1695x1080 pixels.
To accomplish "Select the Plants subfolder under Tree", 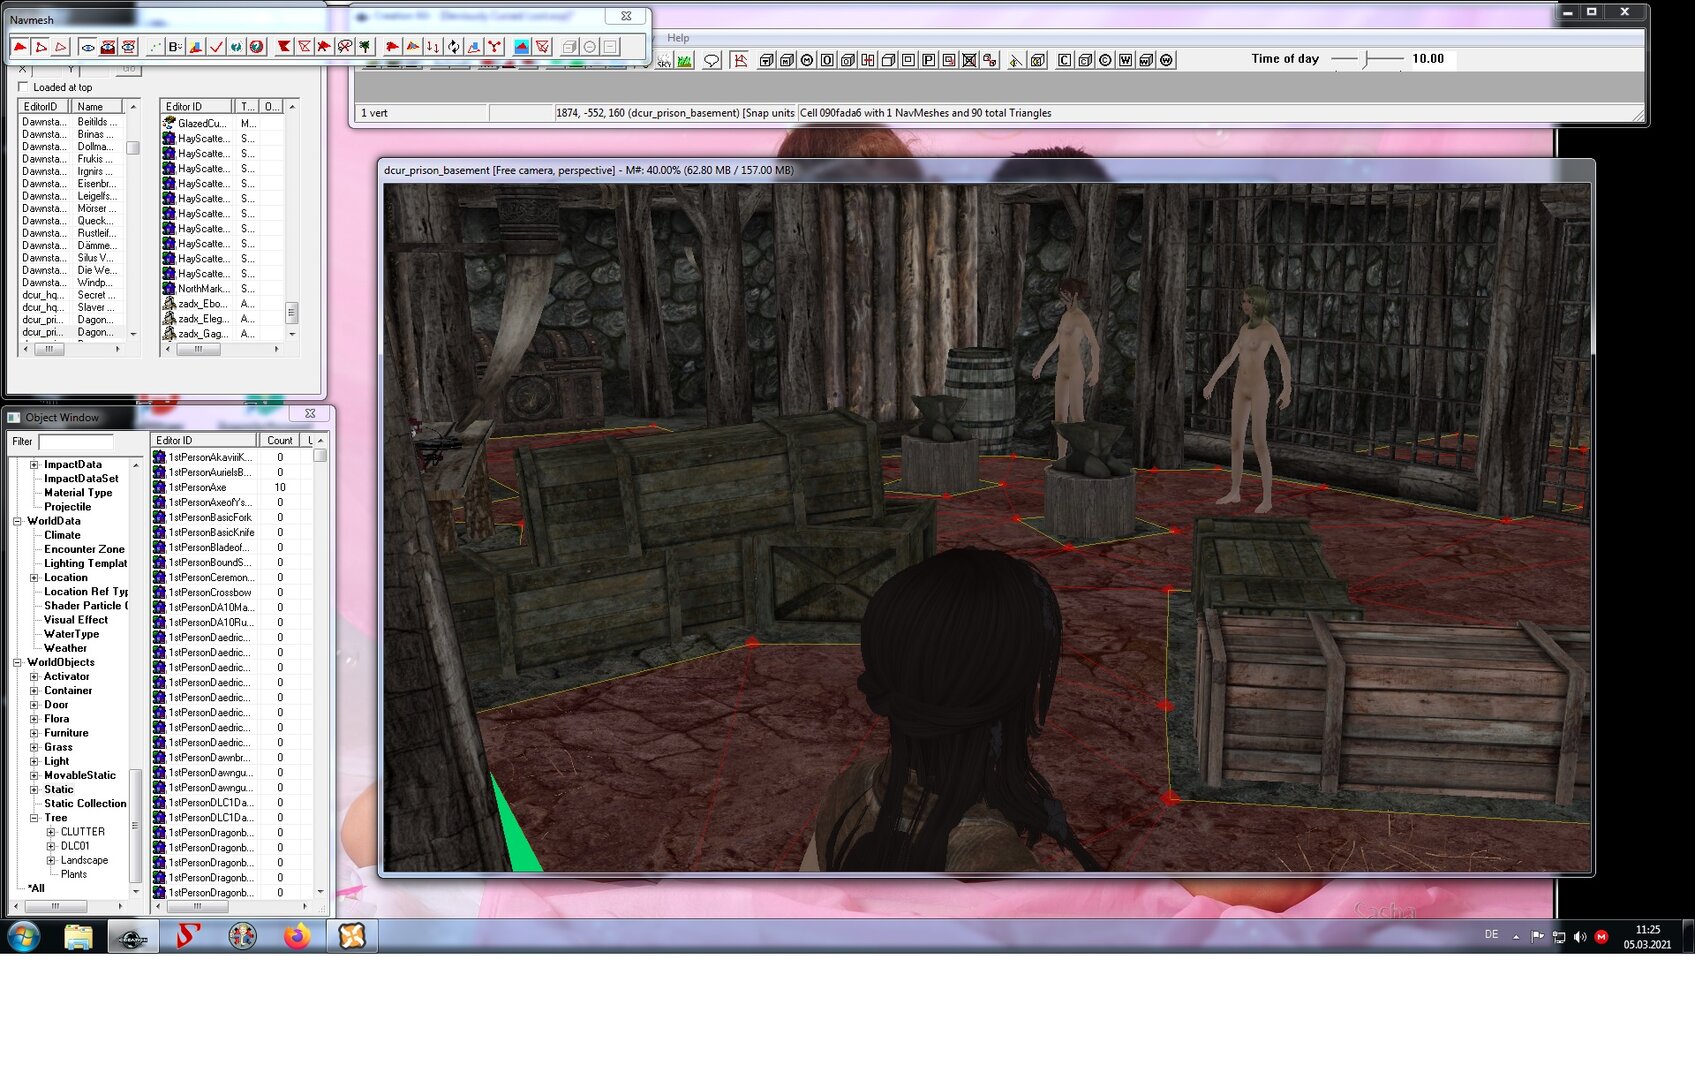I will tap(74, 874).
